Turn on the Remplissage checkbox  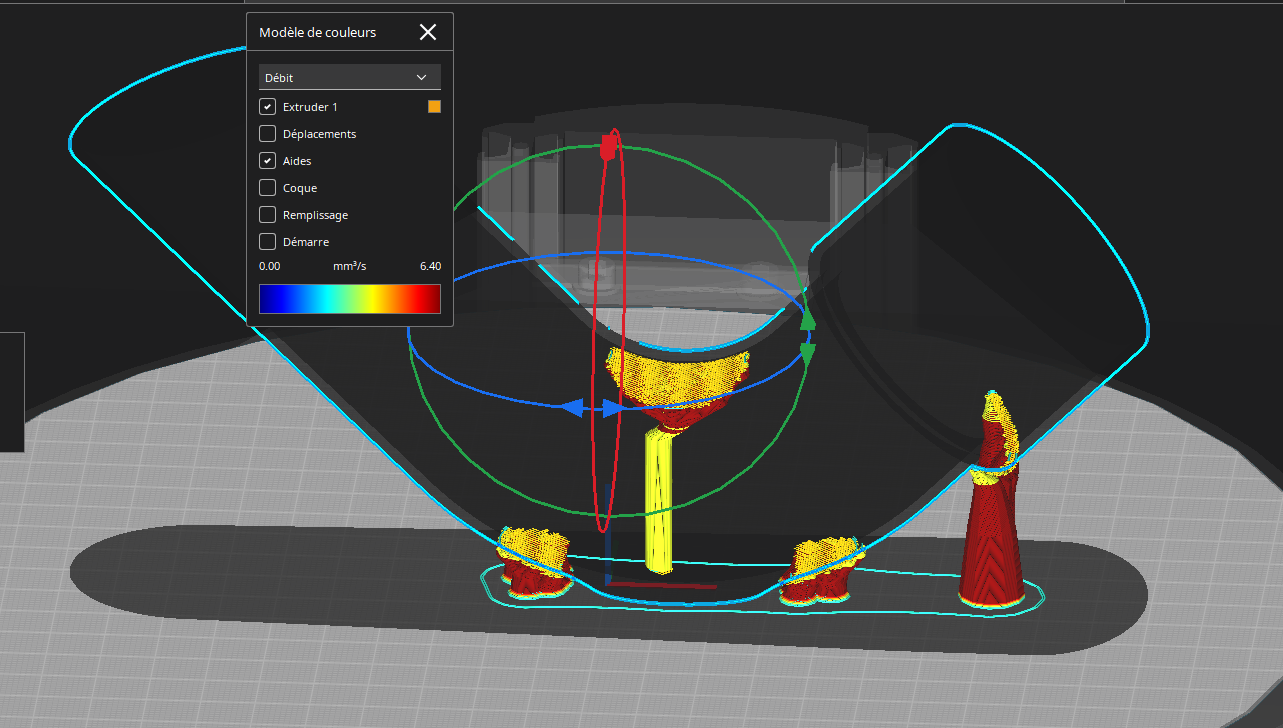click(268, 215)
